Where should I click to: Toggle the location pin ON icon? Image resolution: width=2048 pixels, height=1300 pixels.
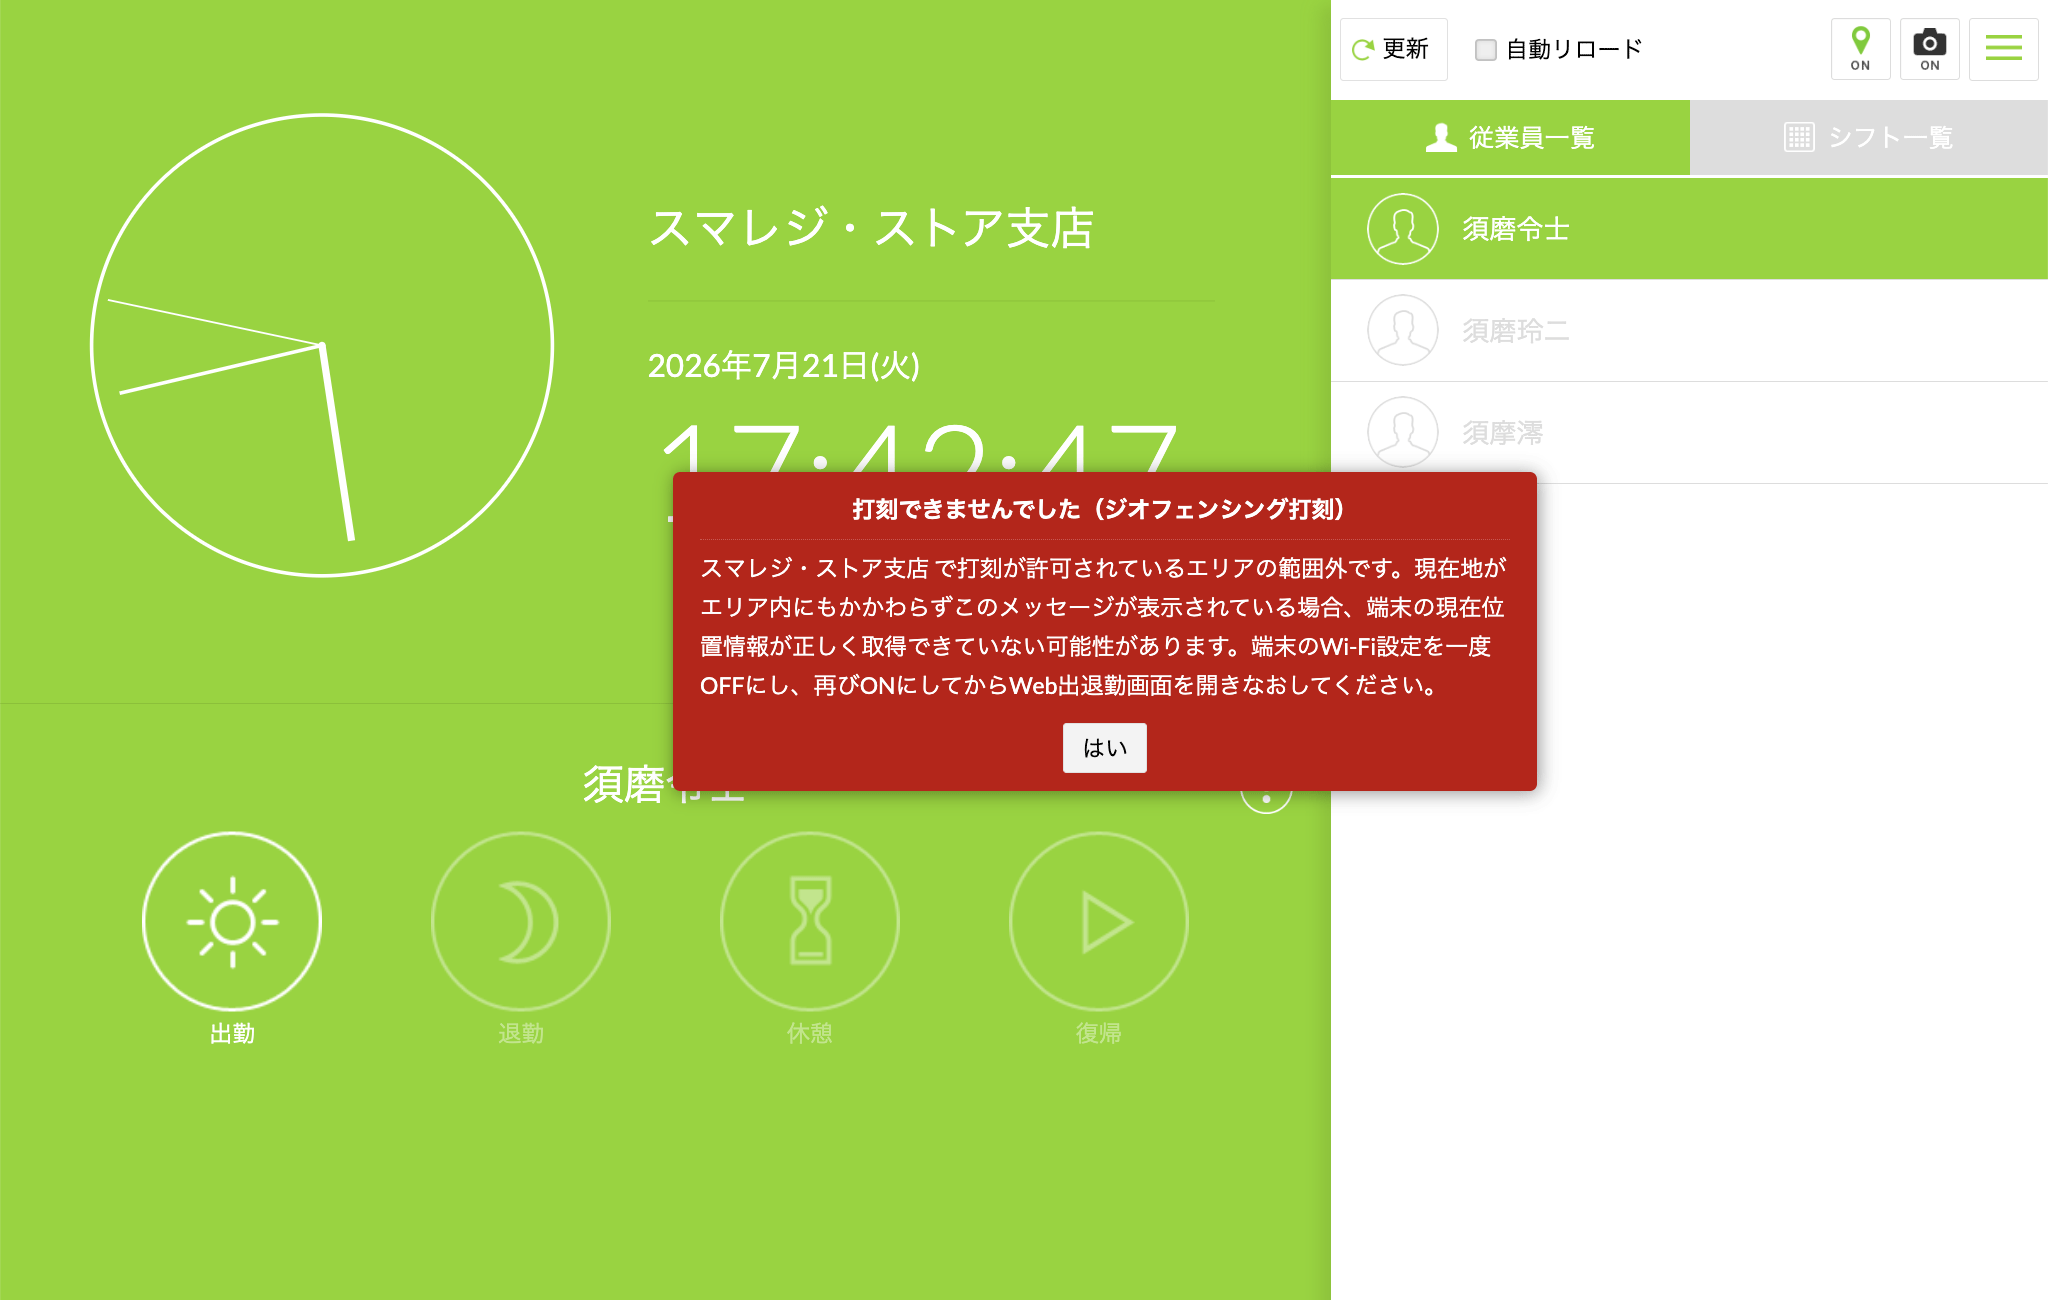point(1860,49)
